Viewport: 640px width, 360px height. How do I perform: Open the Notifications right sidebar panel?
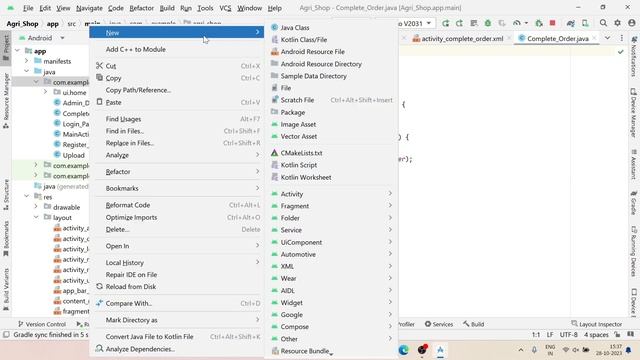point(634,56)
